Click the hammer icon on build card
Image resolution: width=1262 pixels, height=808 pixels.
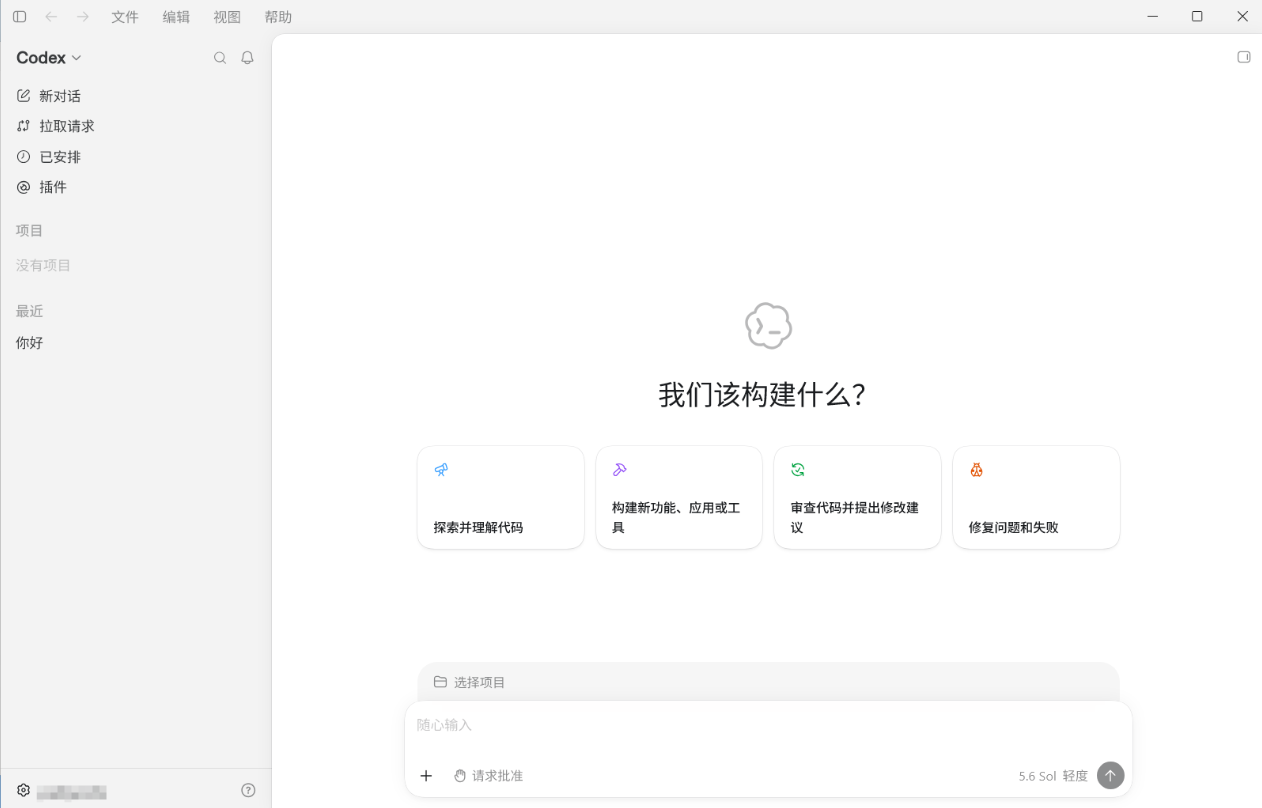pos(619,470)
